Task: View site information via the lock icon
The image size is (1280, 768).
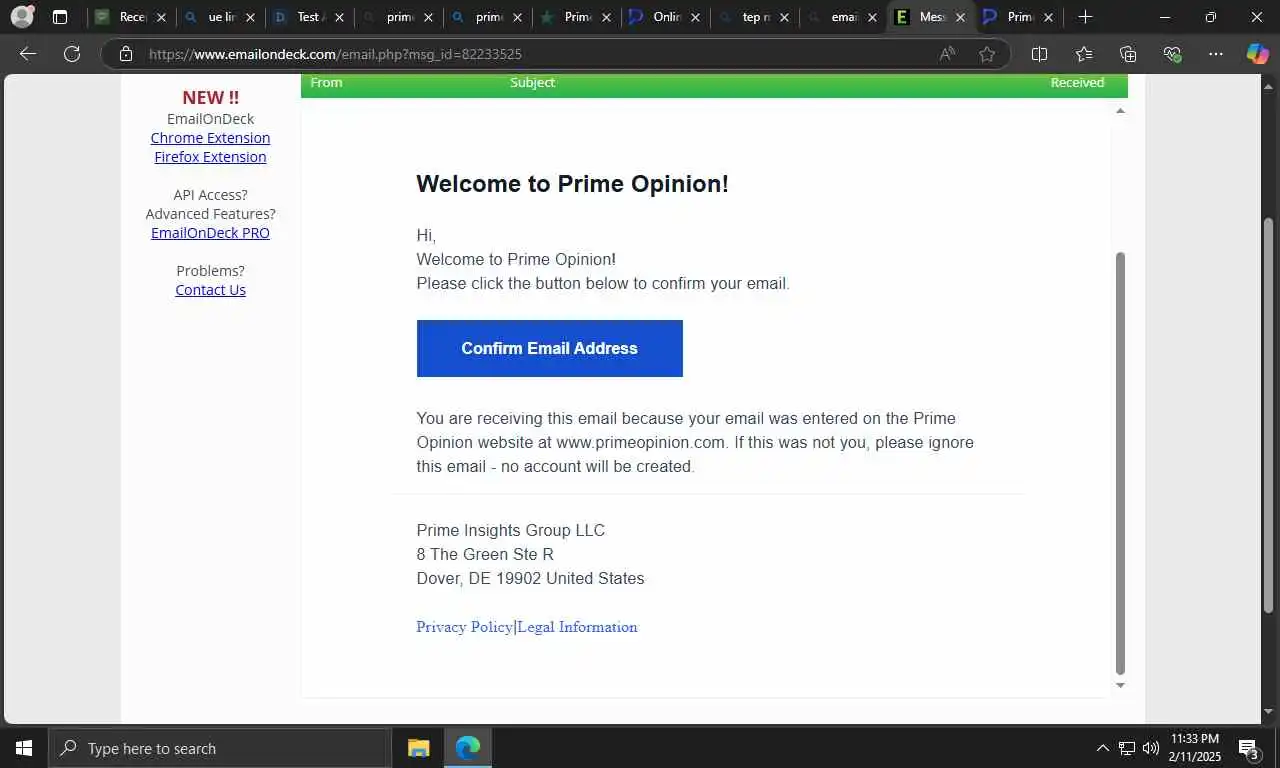Action: [x=126, y=54]
